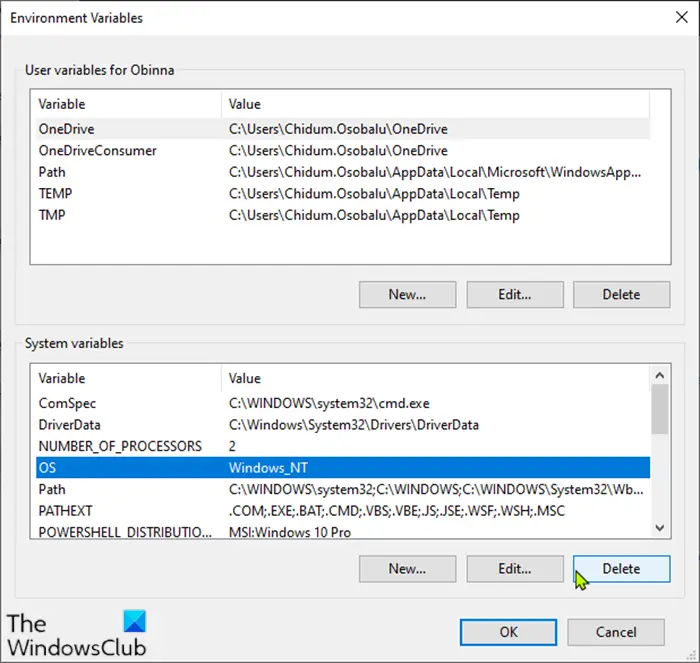Select the PATHEXT system variable
Image resolution: width=700 pixels, height=663 pixels.
point(342,510)
